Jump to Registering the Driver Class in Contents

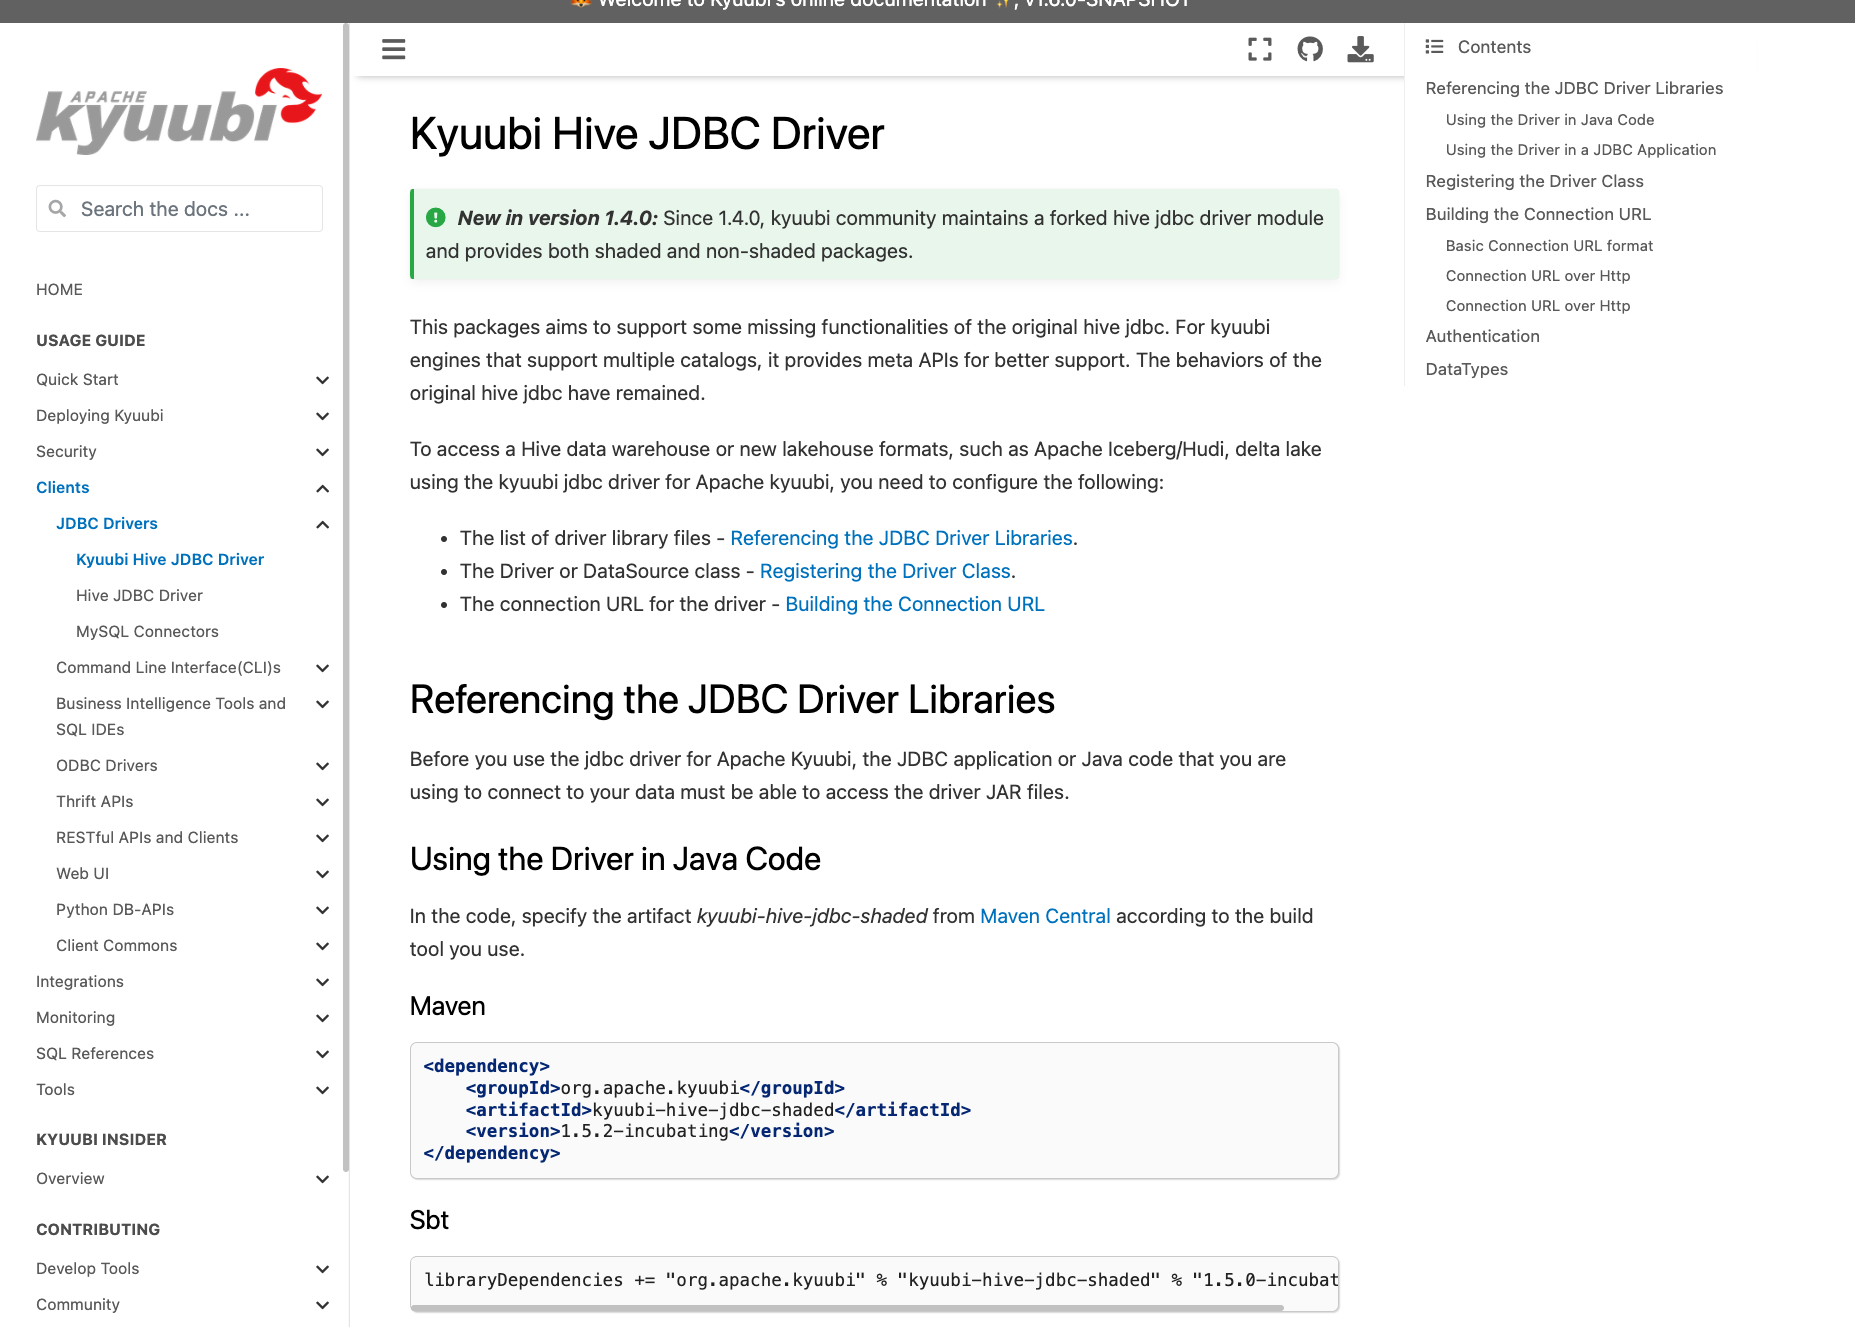(x=1534, y=181)
